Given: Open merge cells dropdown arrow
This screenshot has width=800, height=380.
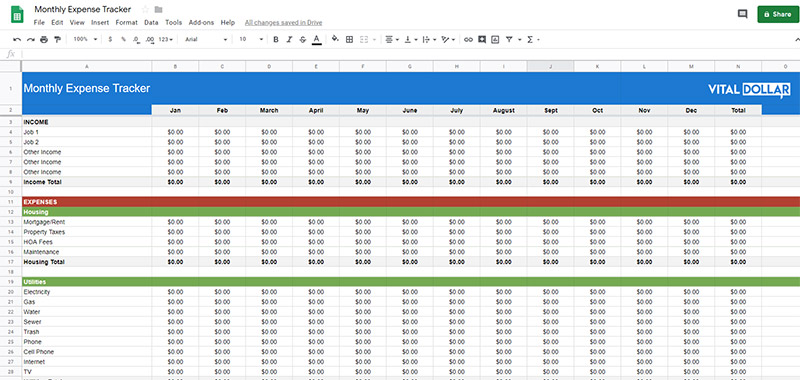Looking at the screenshot, I should (374, 39).
